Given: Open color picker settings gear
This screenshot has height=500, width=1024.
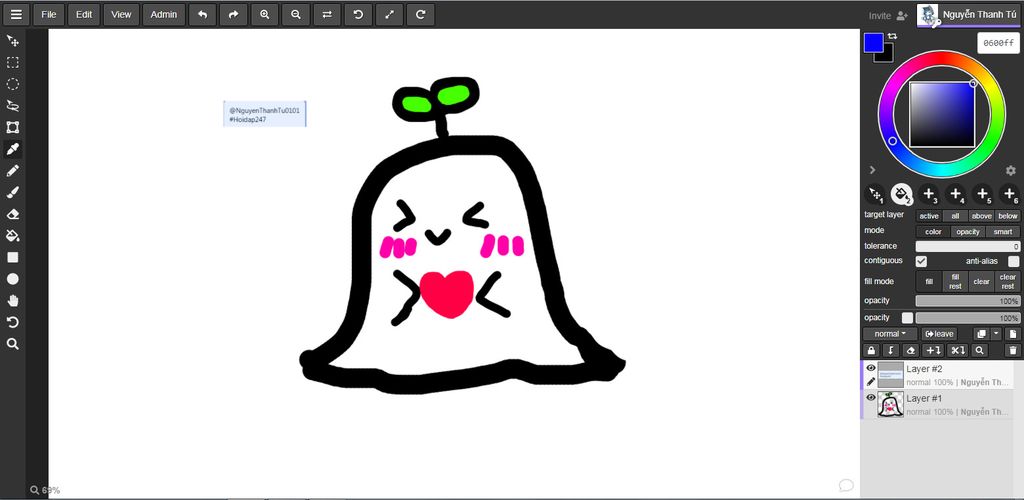Looking at the screenshot, I should coord(1010,170).
